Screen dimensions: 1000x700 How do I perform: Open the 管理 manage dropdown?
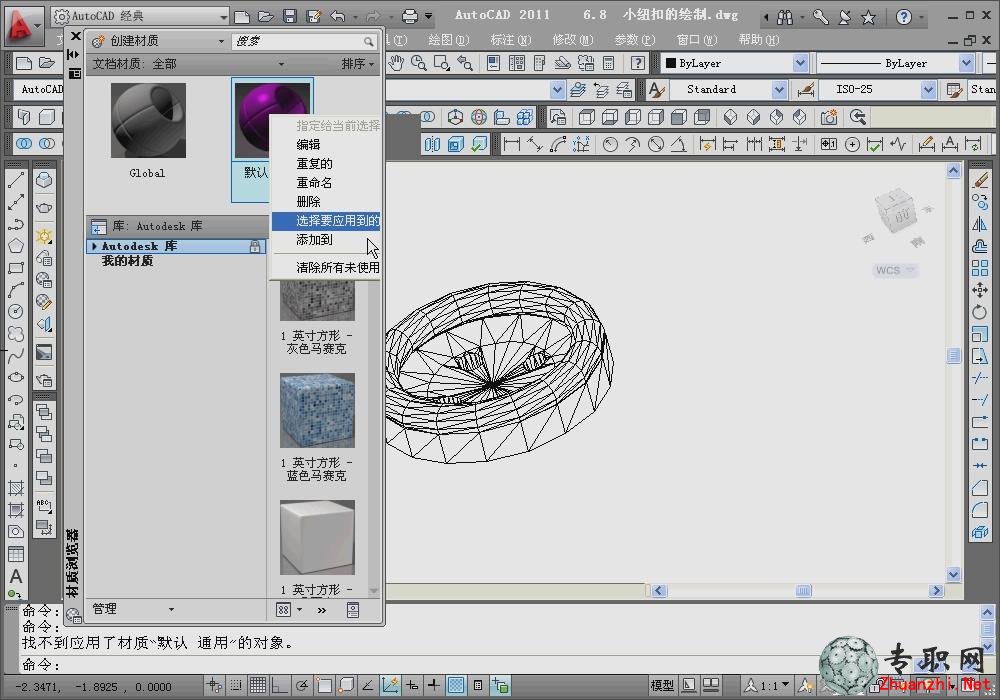[x=133, y=609]
